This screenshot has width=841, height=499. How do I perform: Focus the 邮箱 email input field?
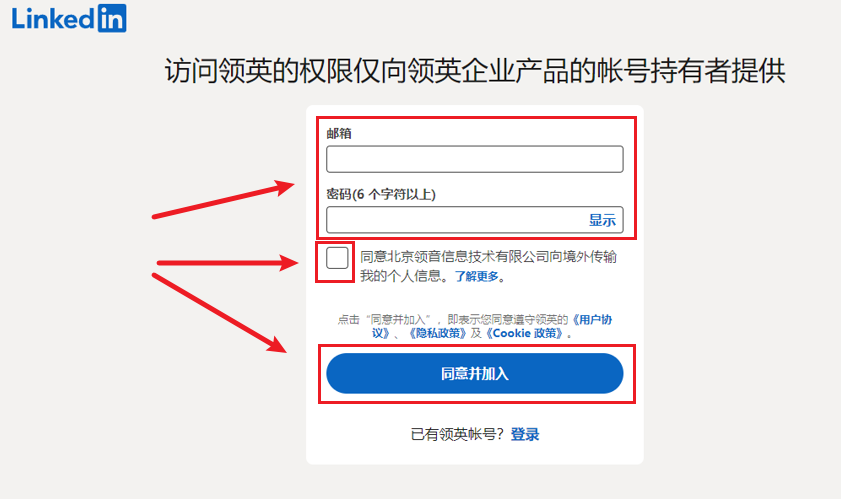coord(475,159)
